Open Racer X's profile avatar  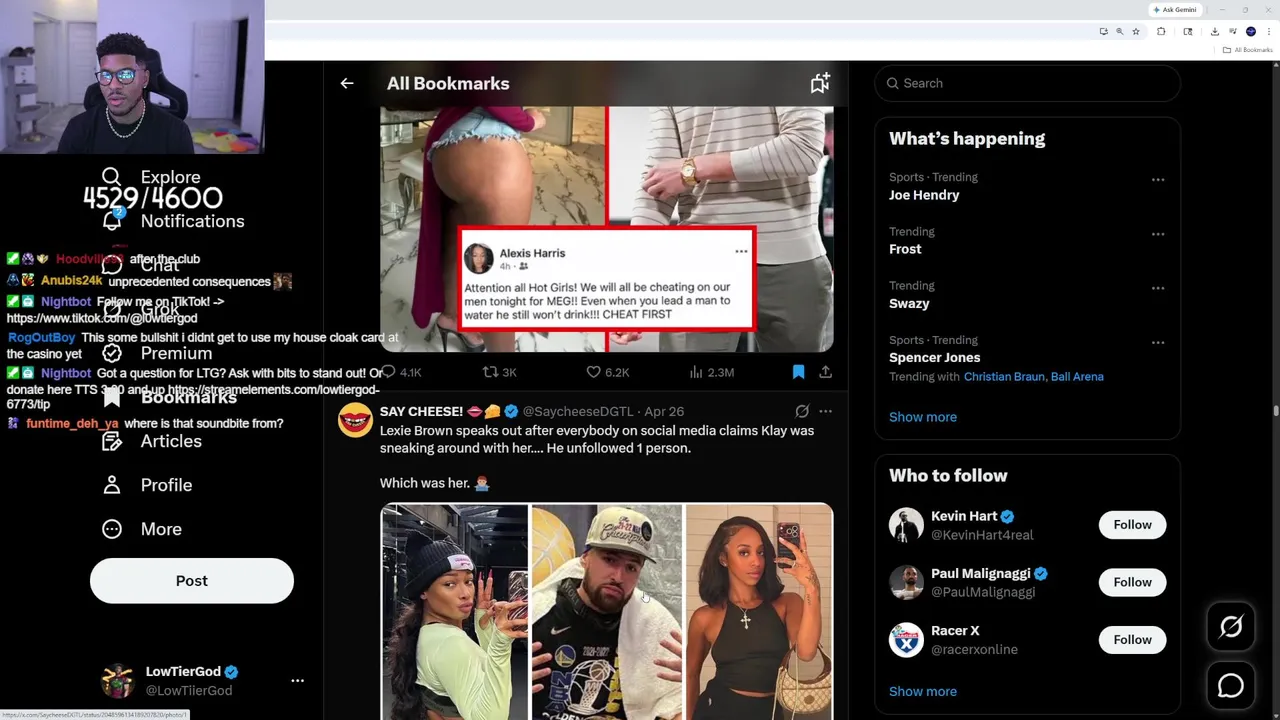906,640
